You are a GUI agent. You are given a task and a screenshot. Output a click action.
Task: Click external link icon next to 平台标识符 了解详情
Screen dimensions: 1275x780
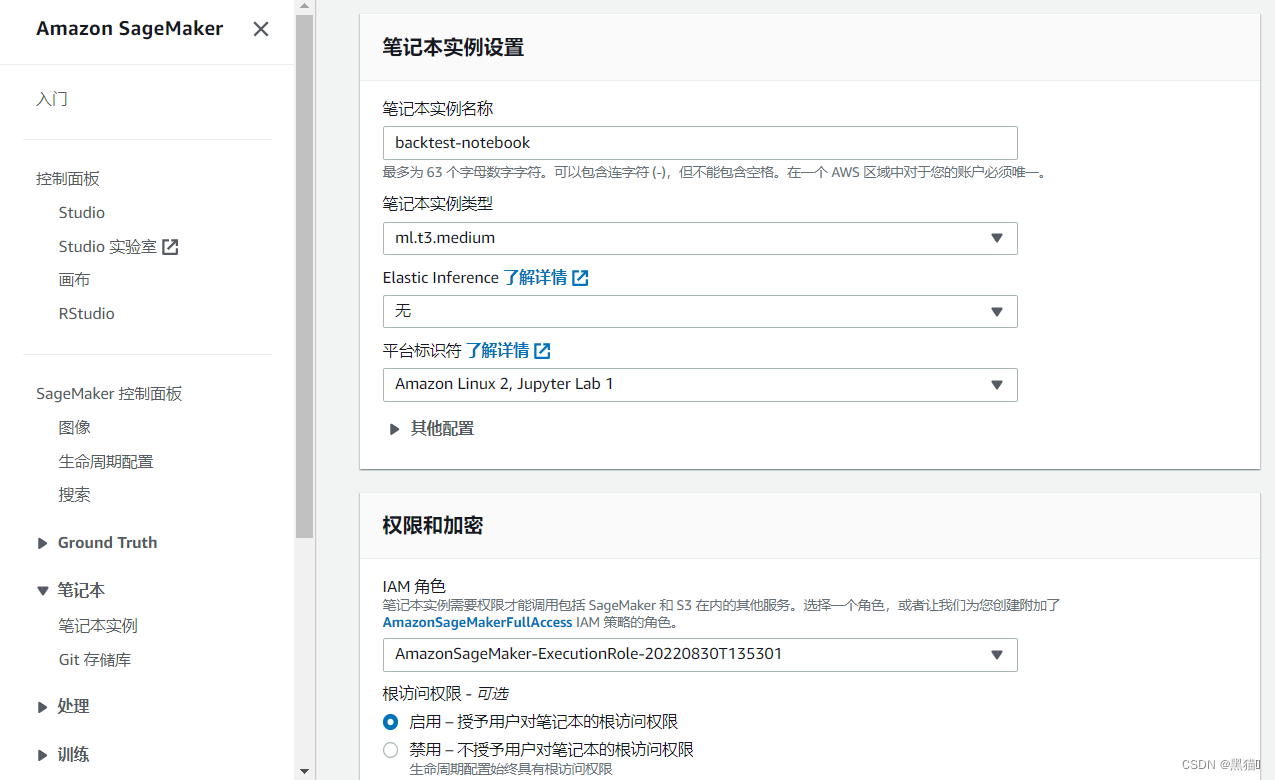(542, 351)
